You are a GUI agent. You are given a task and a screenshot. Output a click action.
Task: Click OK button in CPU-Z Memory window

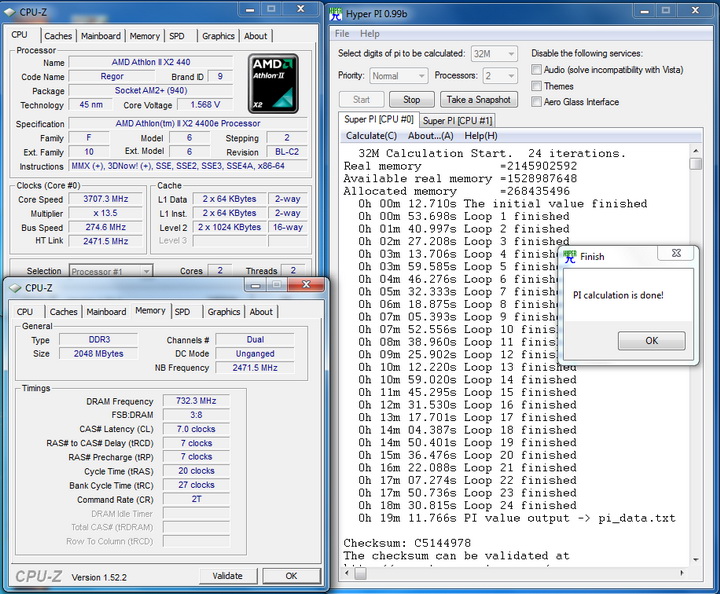point(291,576)
